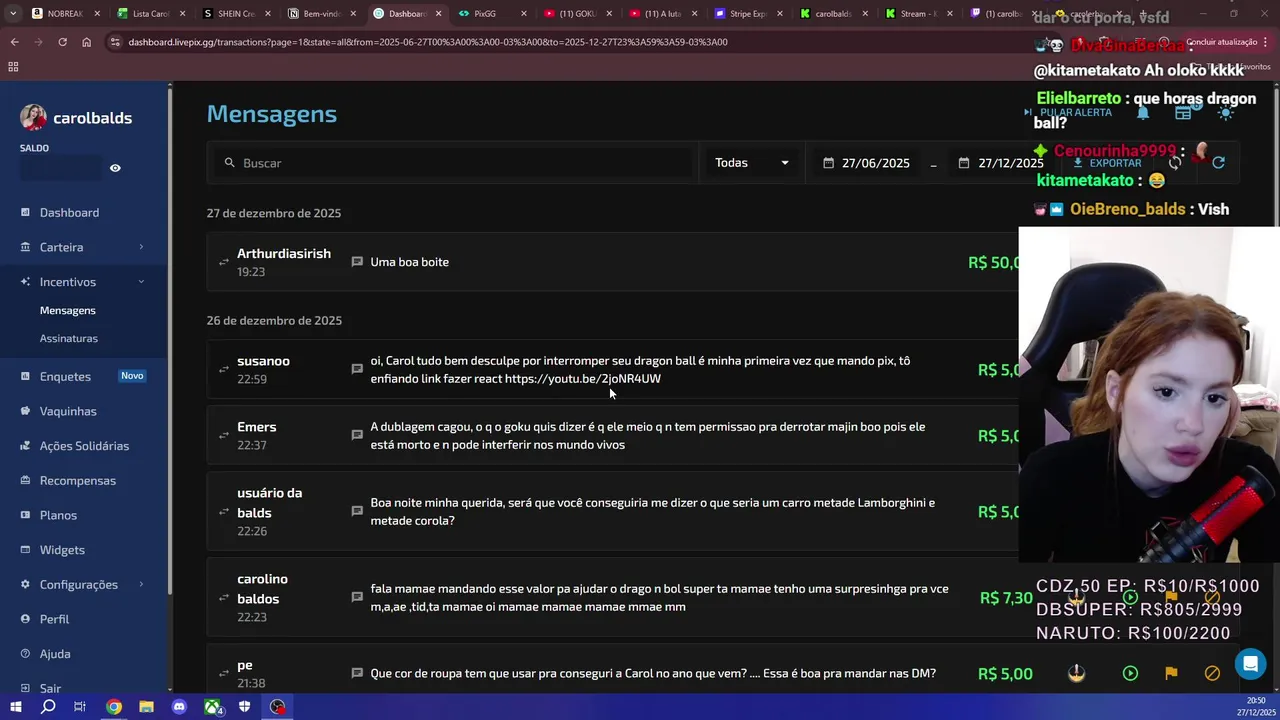
Task: Open the layout panel icon beside the bell
Action: point(1183,113)
